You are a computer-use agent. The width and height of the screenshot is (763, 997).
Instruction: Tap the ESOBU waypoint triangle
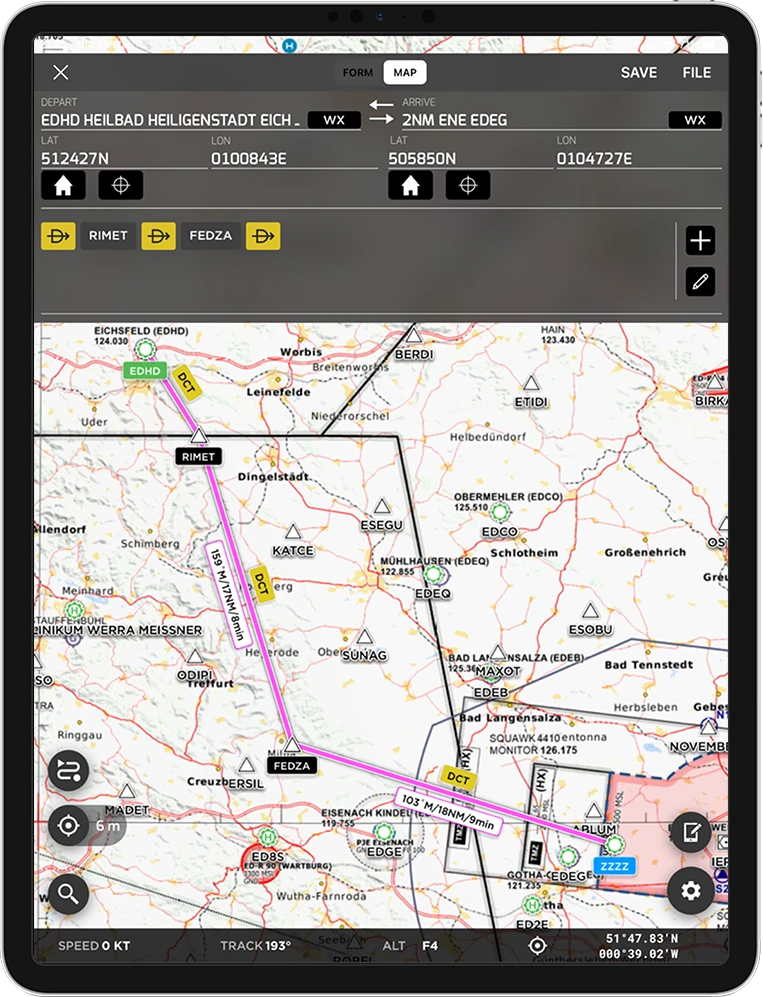(591, 610)
